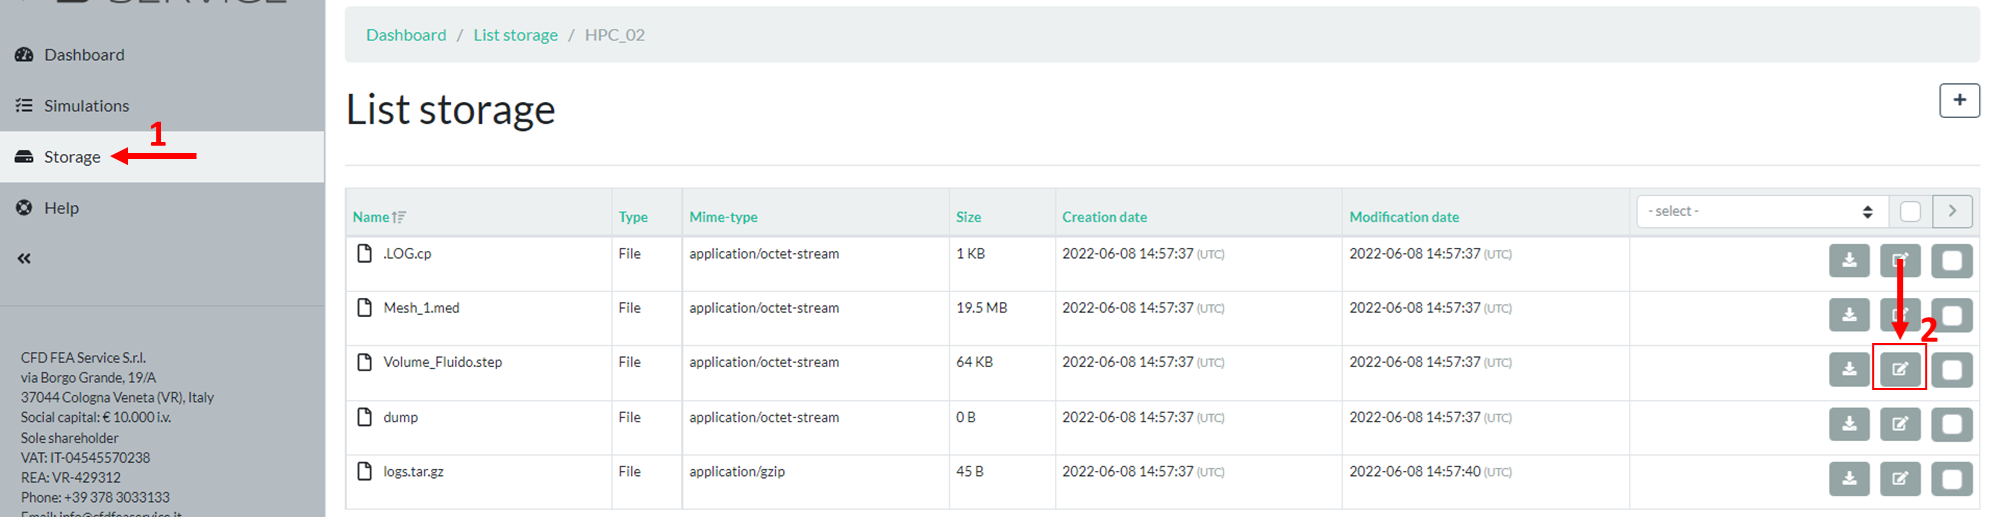2000x517 pixels.
Task: Edit the logs.tar.gz entry
Action: pyautogui.click(x=1899, y=478)
